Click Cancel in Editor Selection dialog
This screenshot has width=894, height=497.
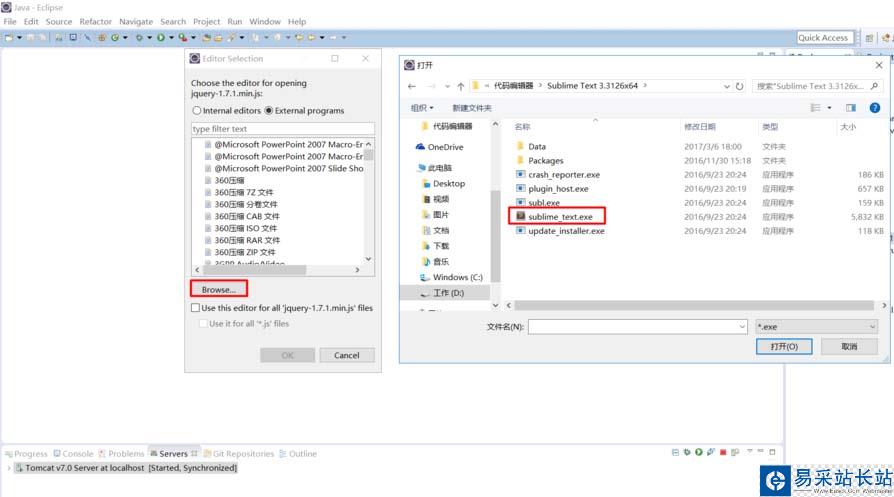tap(347, 355)
